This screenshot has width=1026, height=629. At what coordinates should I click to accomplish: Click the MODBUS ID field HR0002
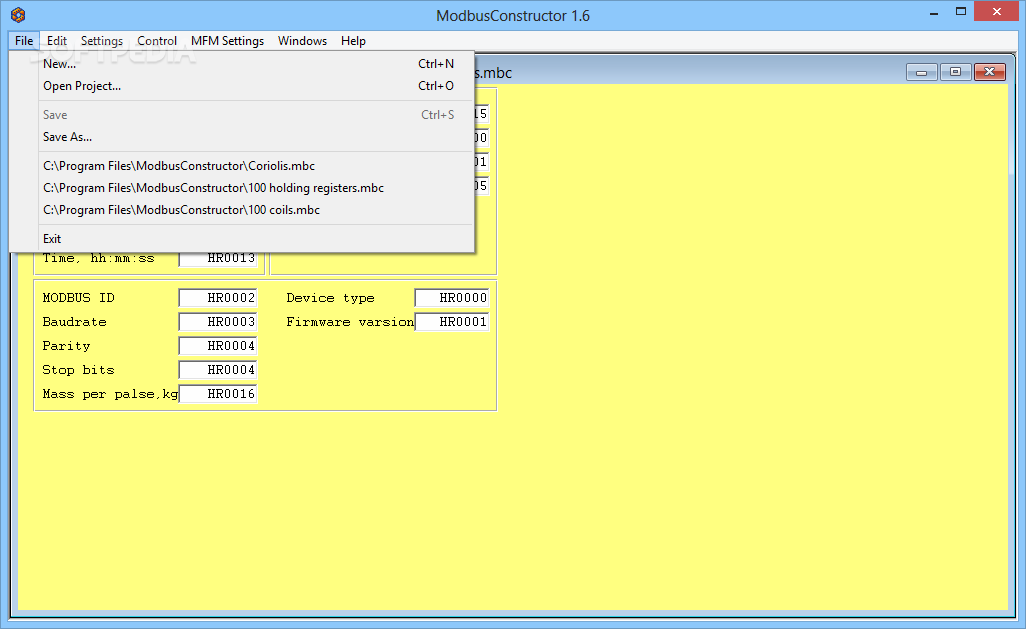218,298
